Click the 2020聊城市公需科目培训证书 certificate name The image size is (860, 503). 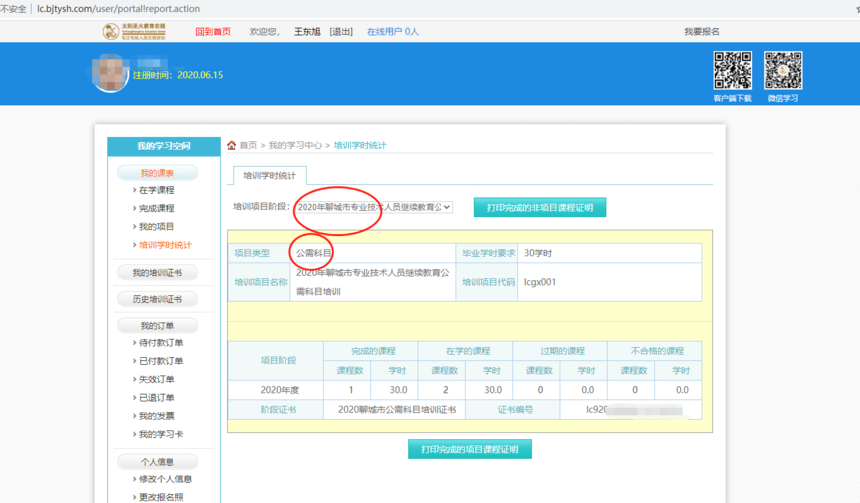coord(397,410)
